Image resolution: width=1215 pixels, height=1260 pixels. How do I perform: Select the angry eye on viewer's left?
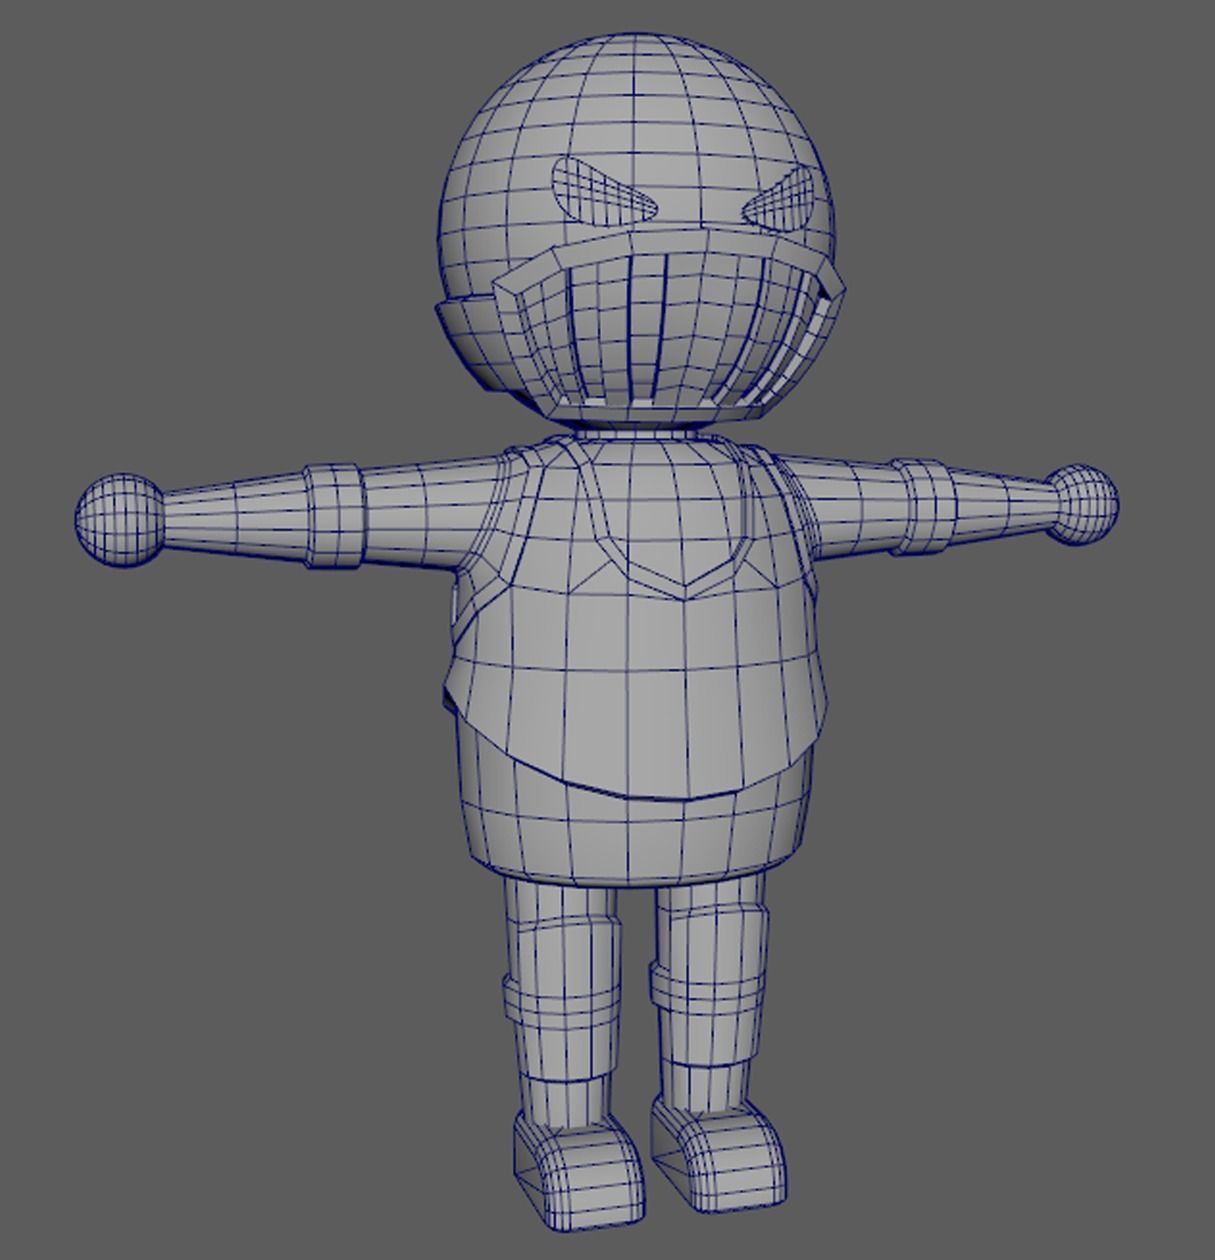click(604, 191)
